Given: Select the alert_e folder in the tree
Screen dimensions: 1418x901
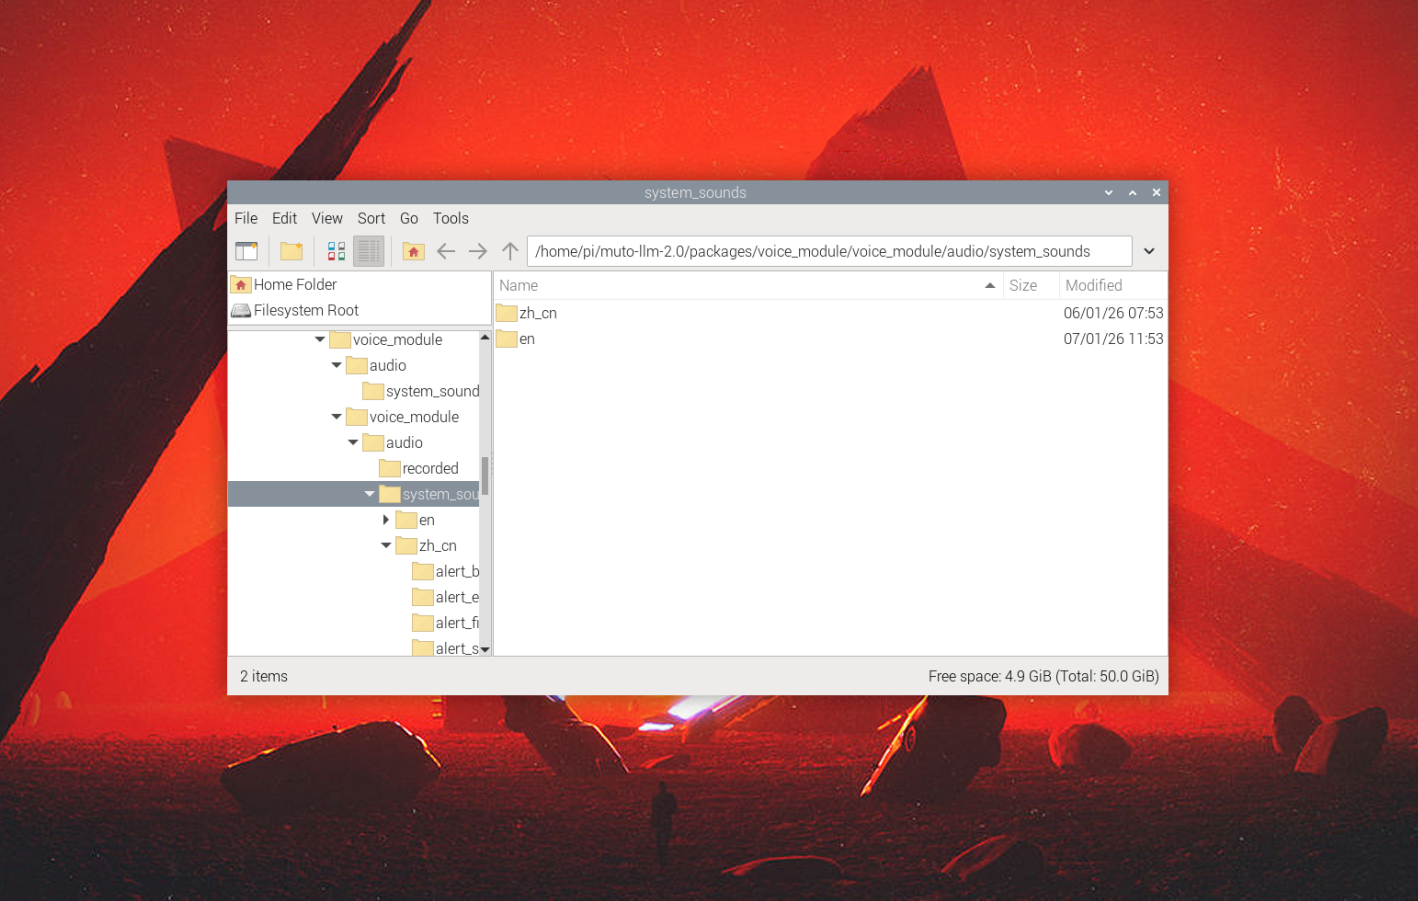Looking at the screenshot, I should pyautogui.click(x=457, y=598).
